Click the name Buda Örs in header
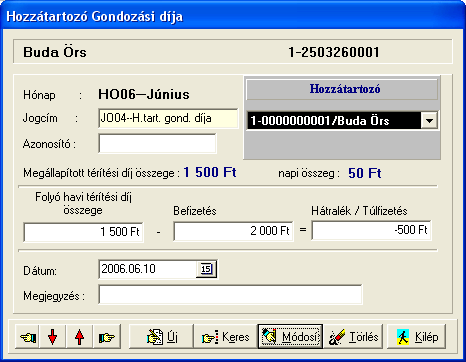This screenshot has height=362, width=466. tap(55, 52)
